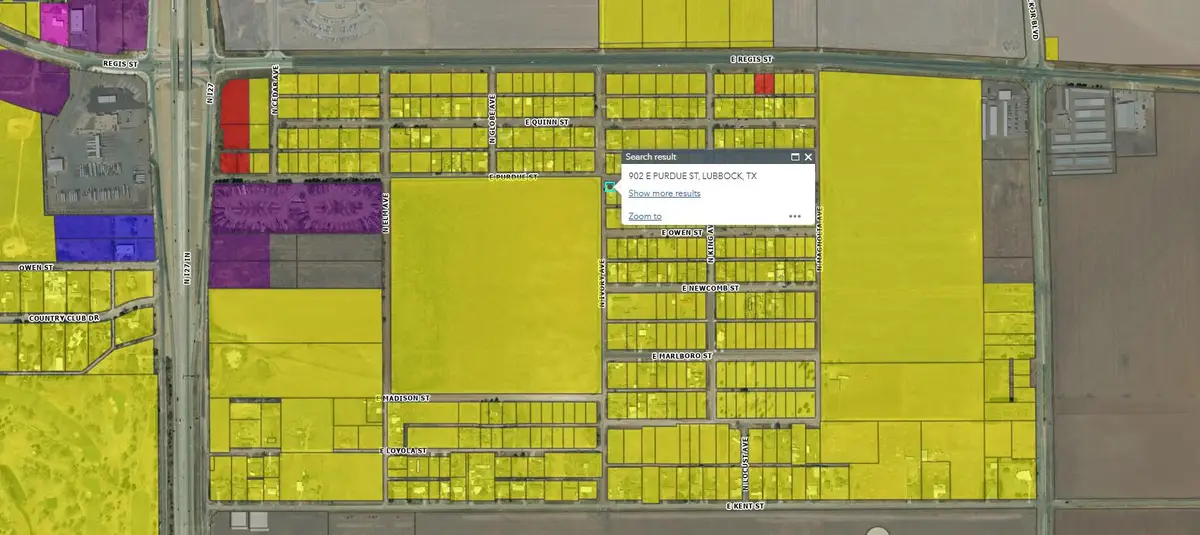Select the 902 E Purdue St address text
This screenshot has width=1200, height=535.
692,176
